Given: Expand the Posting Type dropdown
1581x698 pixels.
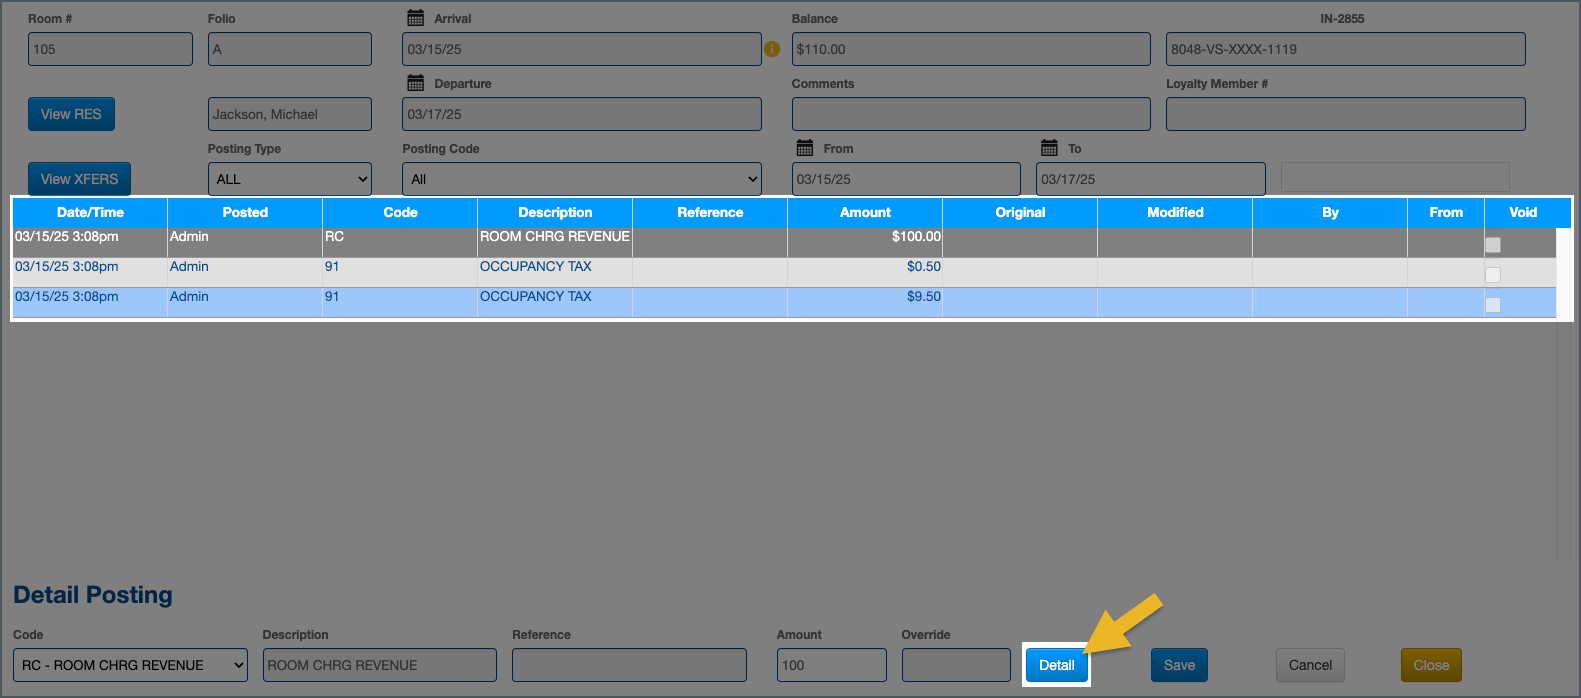Looking at the screenshot, I should (290, 179).
